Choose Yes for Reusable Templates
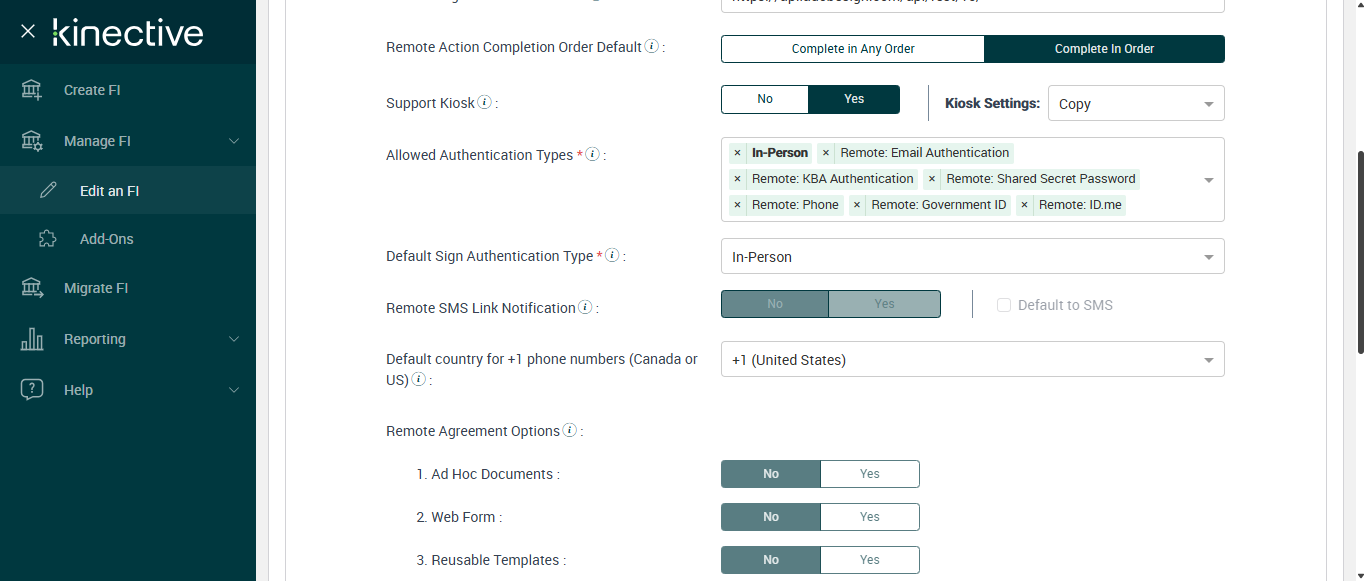1366x581 pixels. click(x=869, y=560)
